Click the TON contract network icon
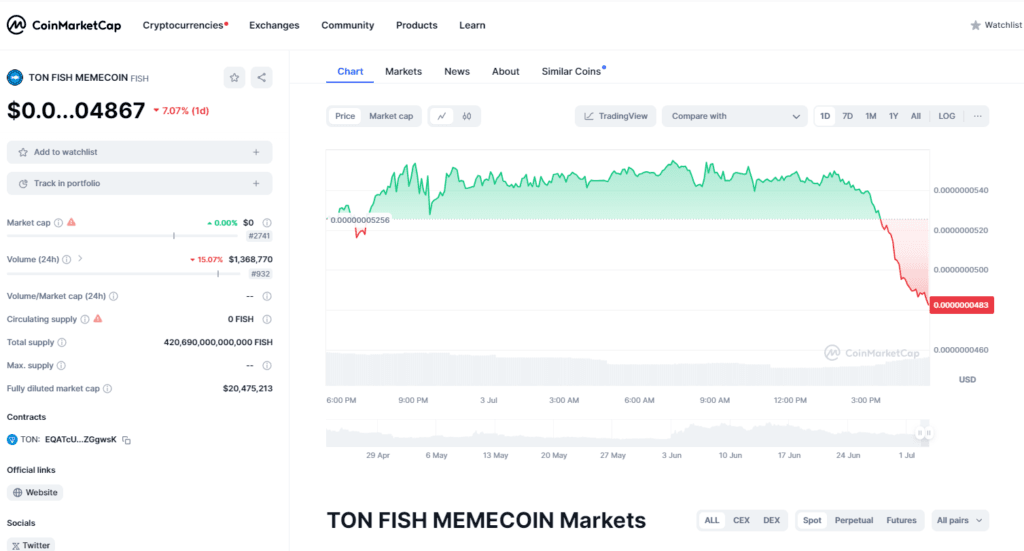The height and width of the screenshot is (551, 1024). tap(12, 440)
